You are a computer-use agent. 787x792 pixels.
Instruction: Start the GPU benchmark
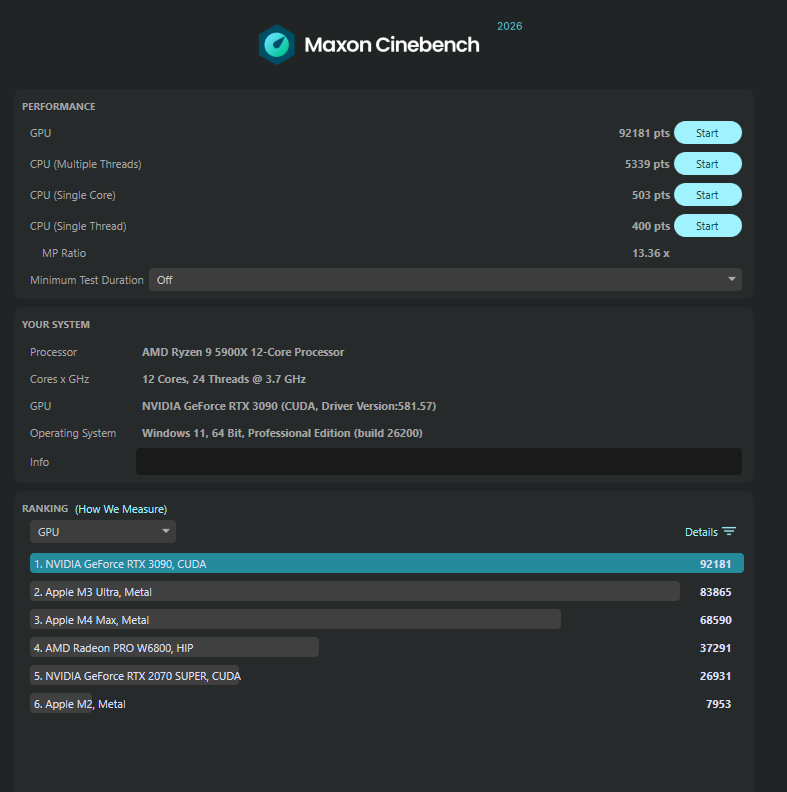tap(708, 133)
